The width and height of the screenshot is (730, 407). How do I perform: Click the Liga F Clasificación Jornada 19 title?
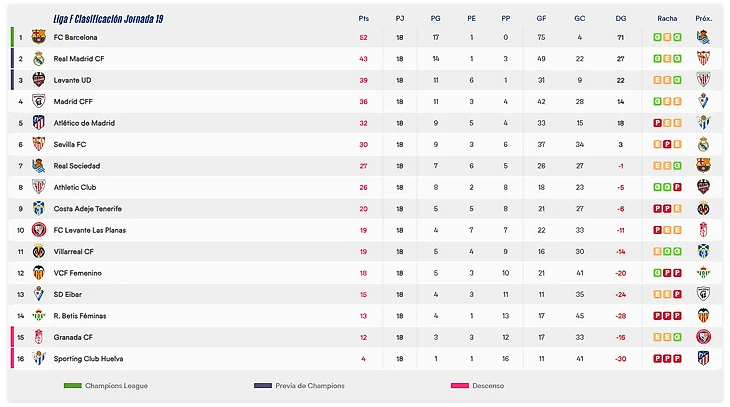click(x=106, y=18)
